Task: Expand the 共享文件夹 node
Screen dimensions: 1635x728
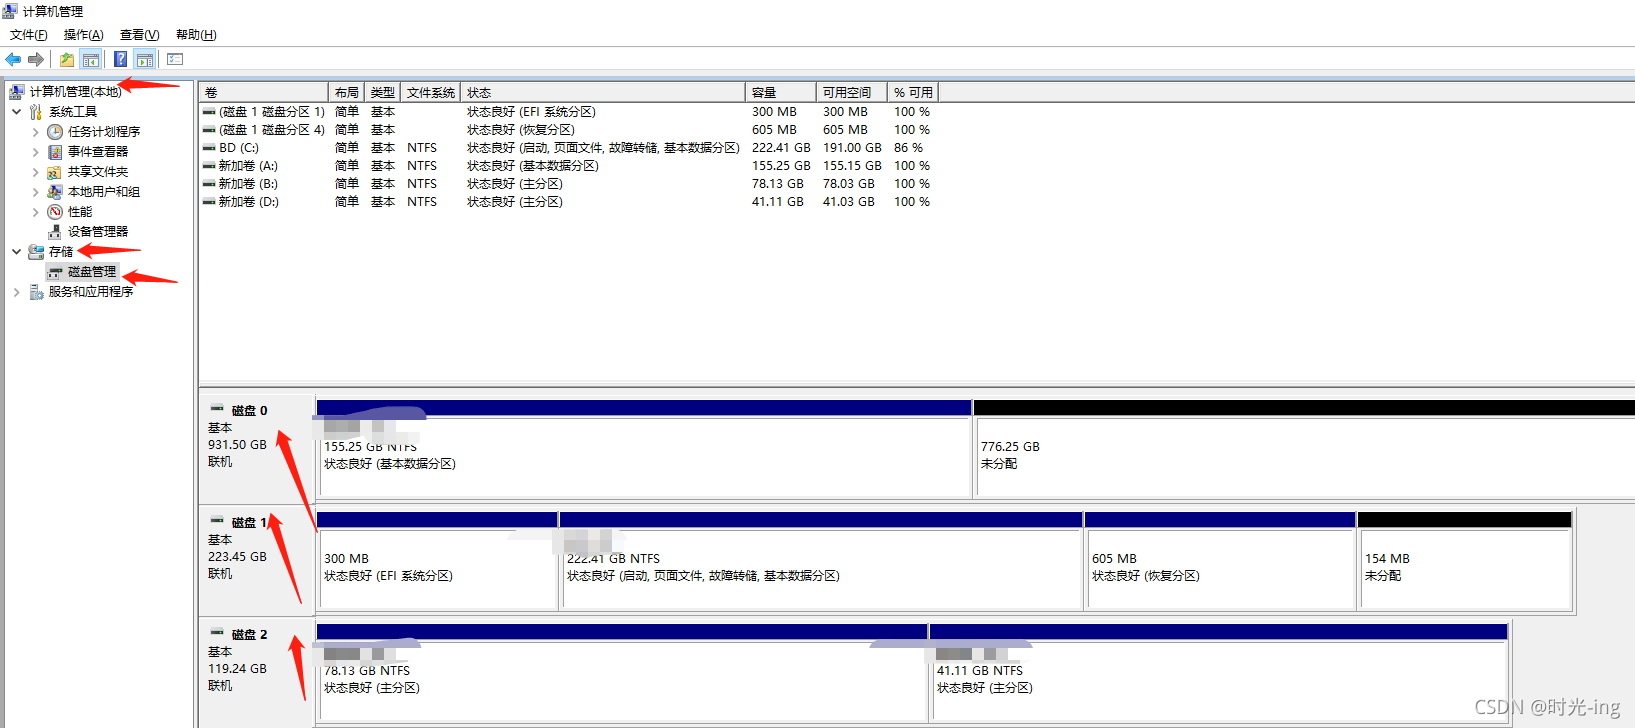Action: coord(35,172)
